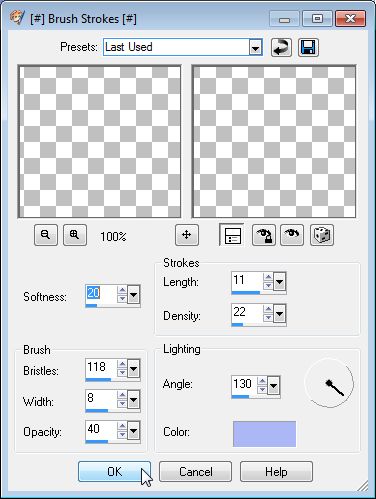
Task: Expand the Softness slider dropdown arrow
Action: tap(133, 295)
